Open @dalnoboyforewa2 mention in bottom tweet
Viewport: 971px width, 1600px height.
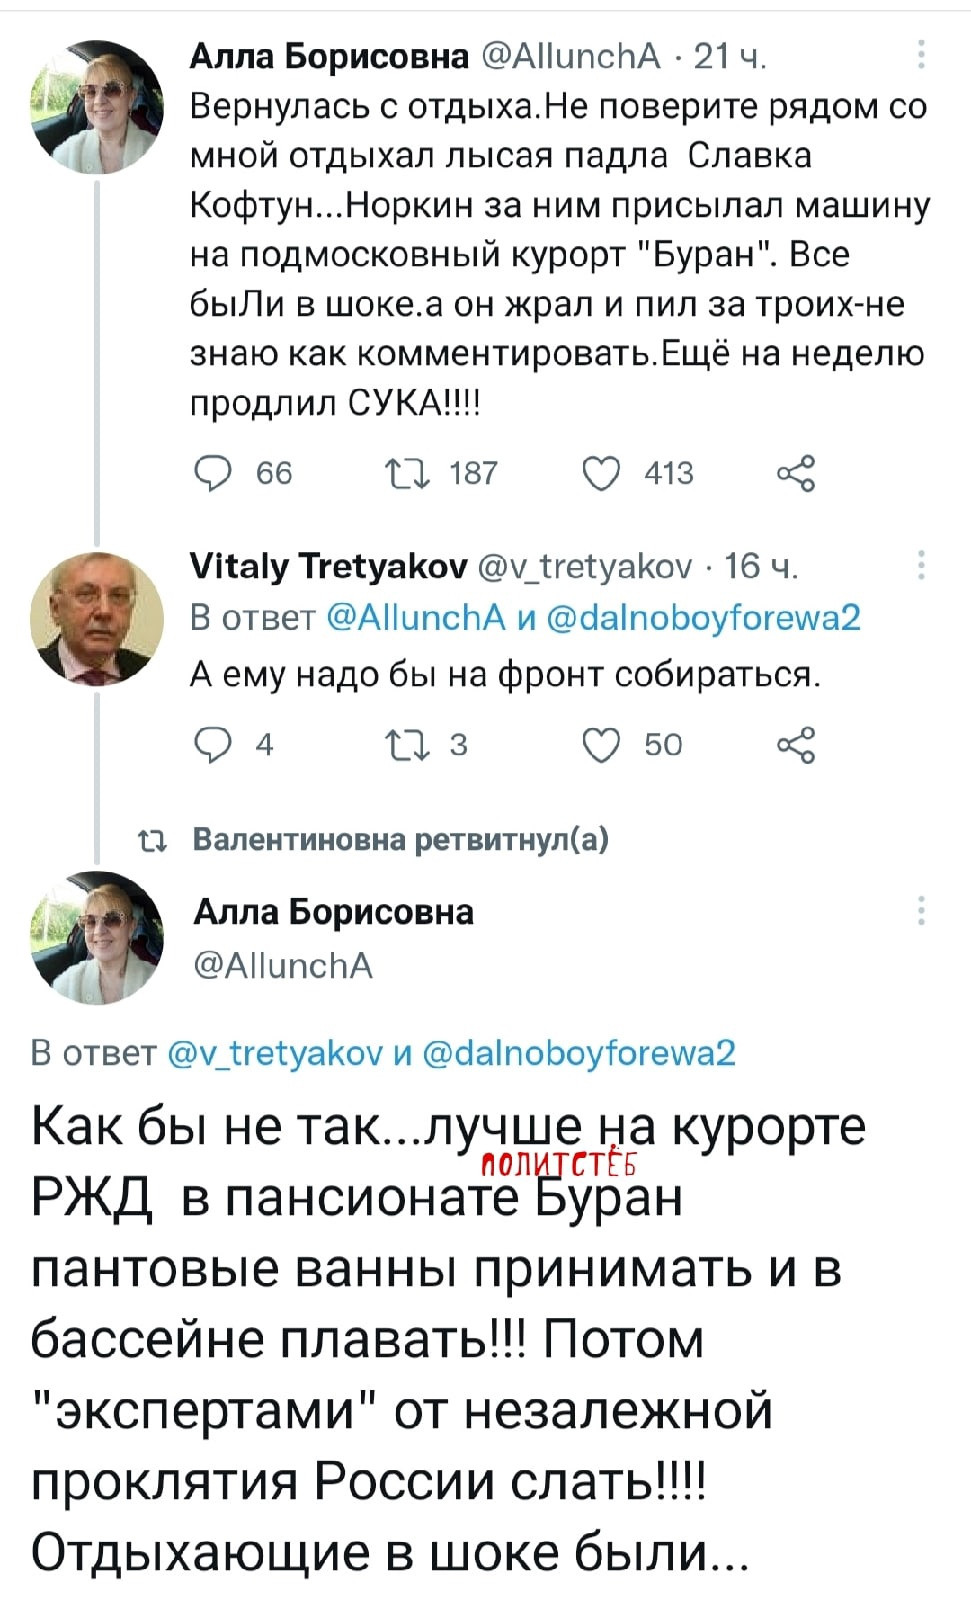(580, 1053)
